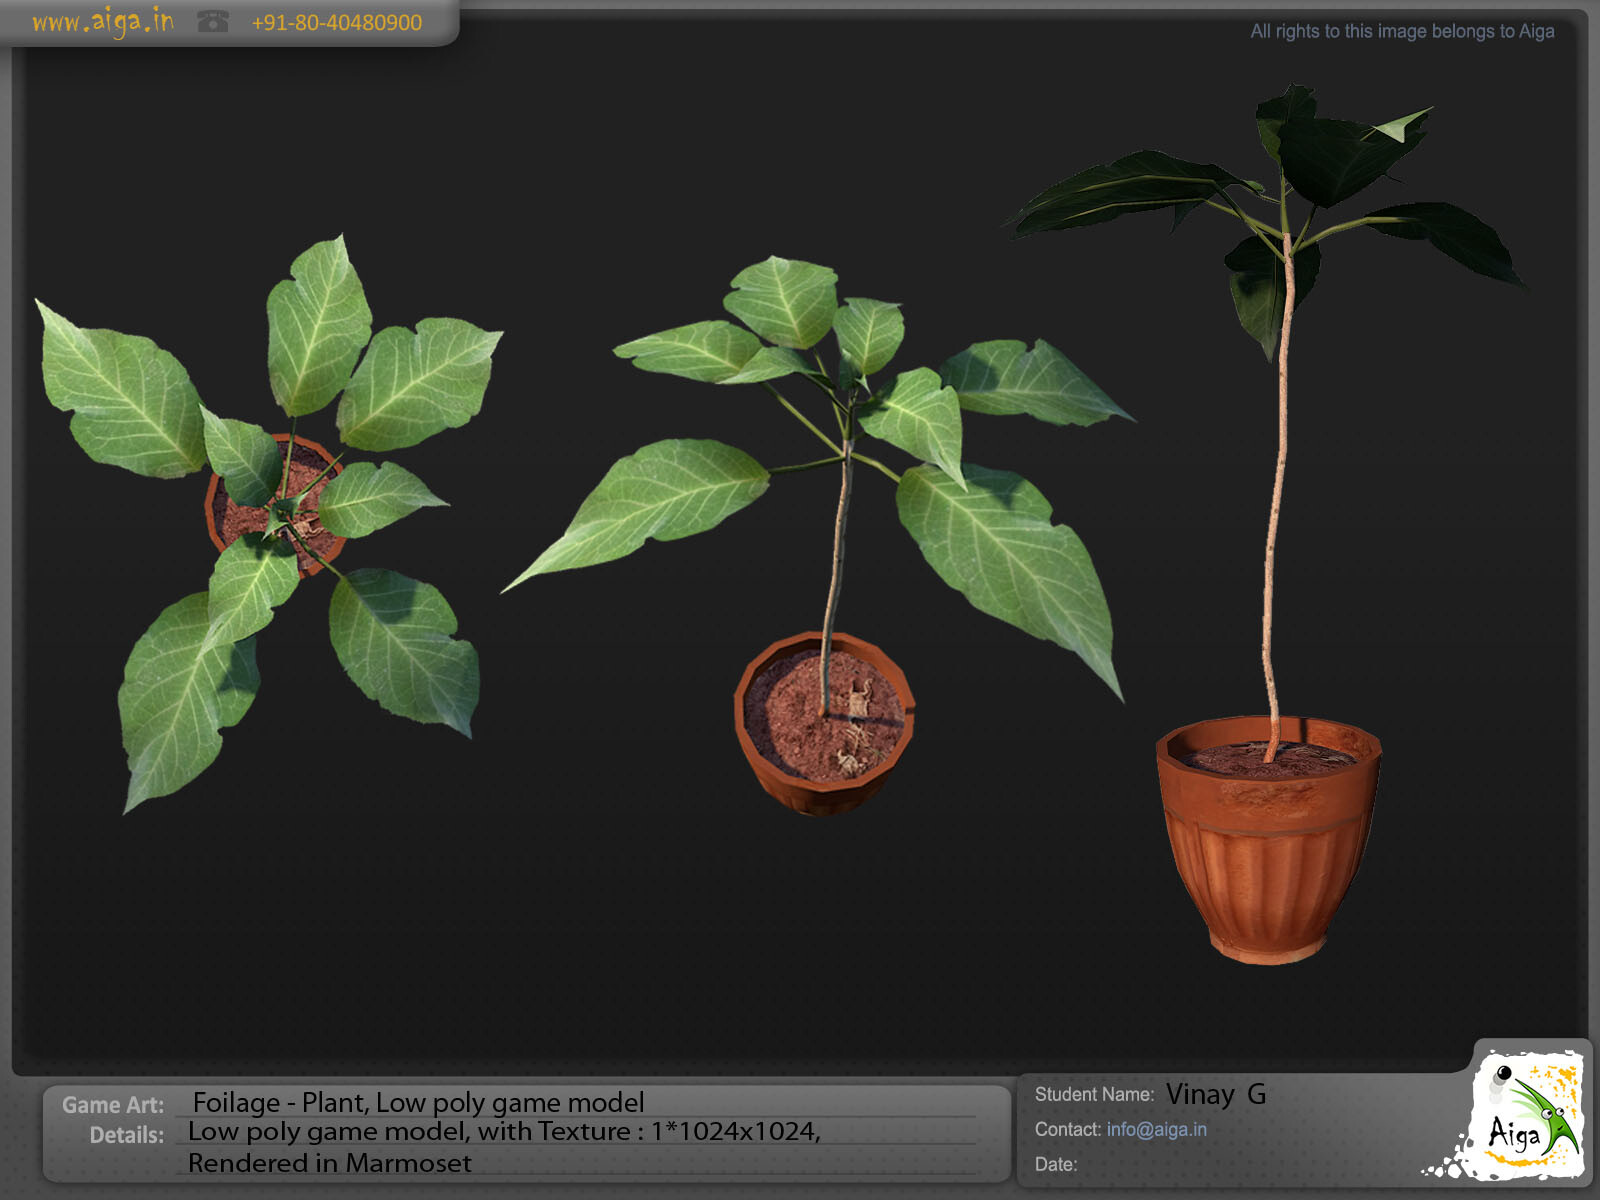1600x1200 pixels.
Task: Select the phone number +91-80-40480900
Action: click(x=337, y=23)
